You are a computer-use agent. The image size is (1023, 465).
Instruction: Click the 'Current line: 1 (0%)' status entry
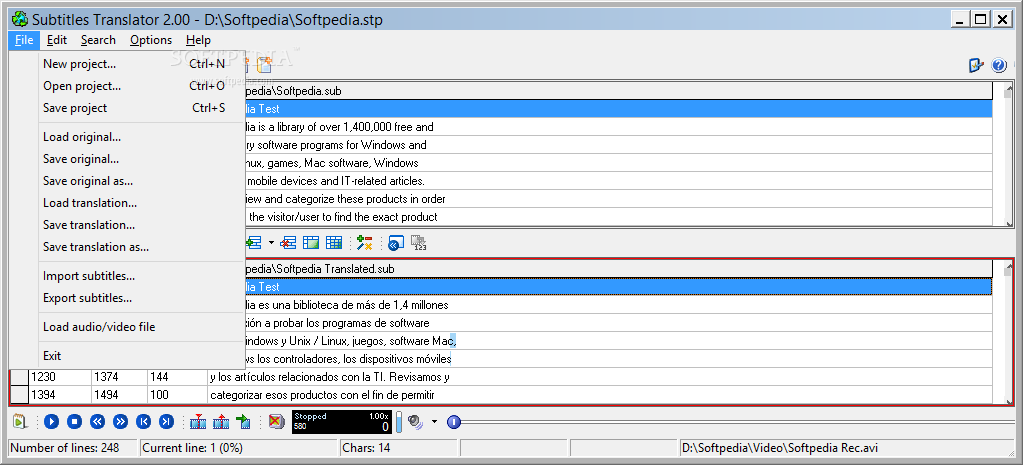[x=240, y=448]
